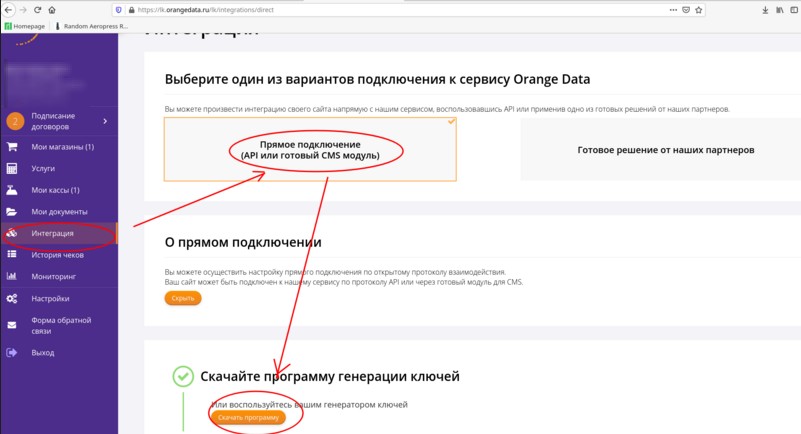Click the orange Скрыть button
This screenshot has height=434, width=801.
click(x=183, y=298)
